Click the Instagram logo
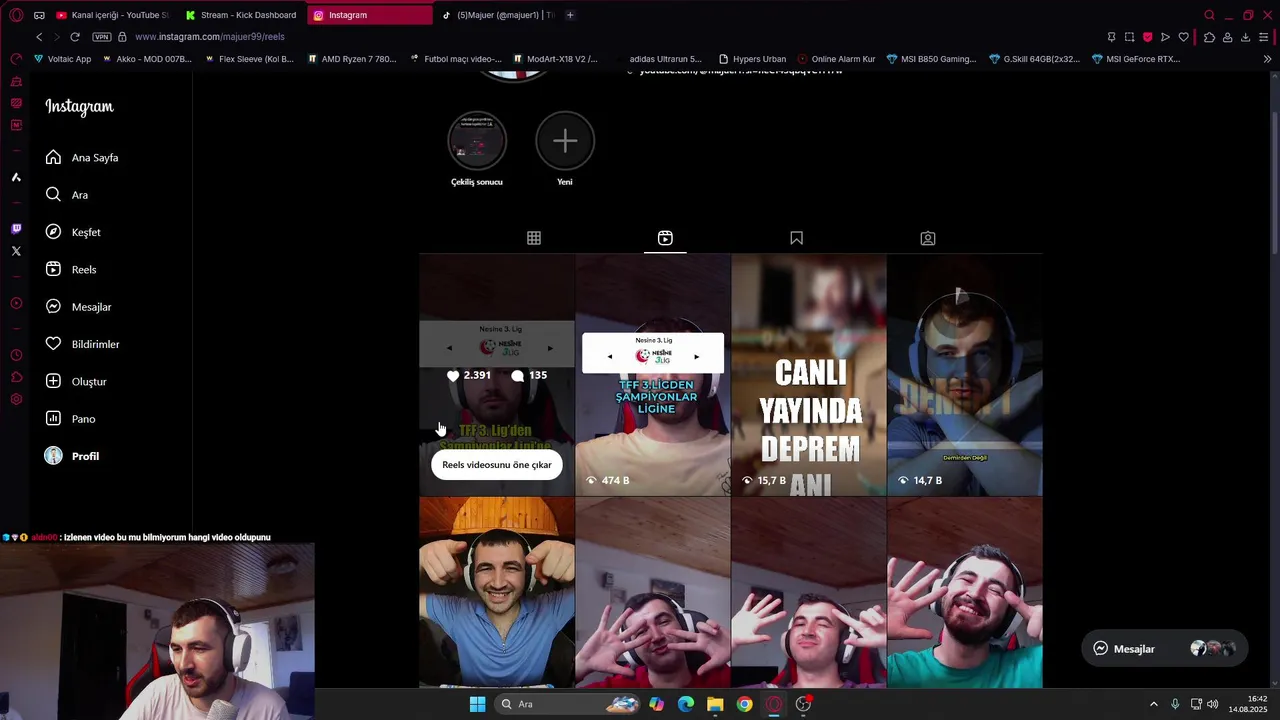This screenshot has width=1280, height=720. [79, 107]
